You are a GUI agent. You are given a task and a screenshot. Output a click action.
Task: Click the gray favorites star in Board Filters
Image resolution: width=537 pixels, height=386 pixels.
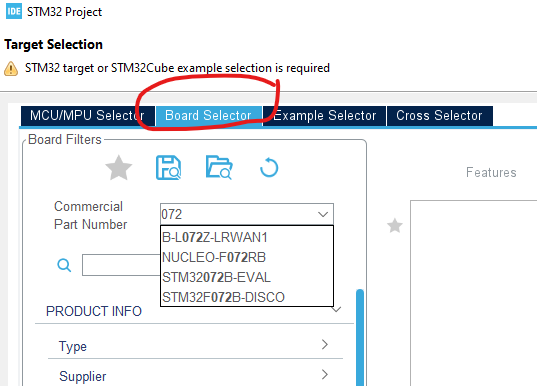point(118,168)
